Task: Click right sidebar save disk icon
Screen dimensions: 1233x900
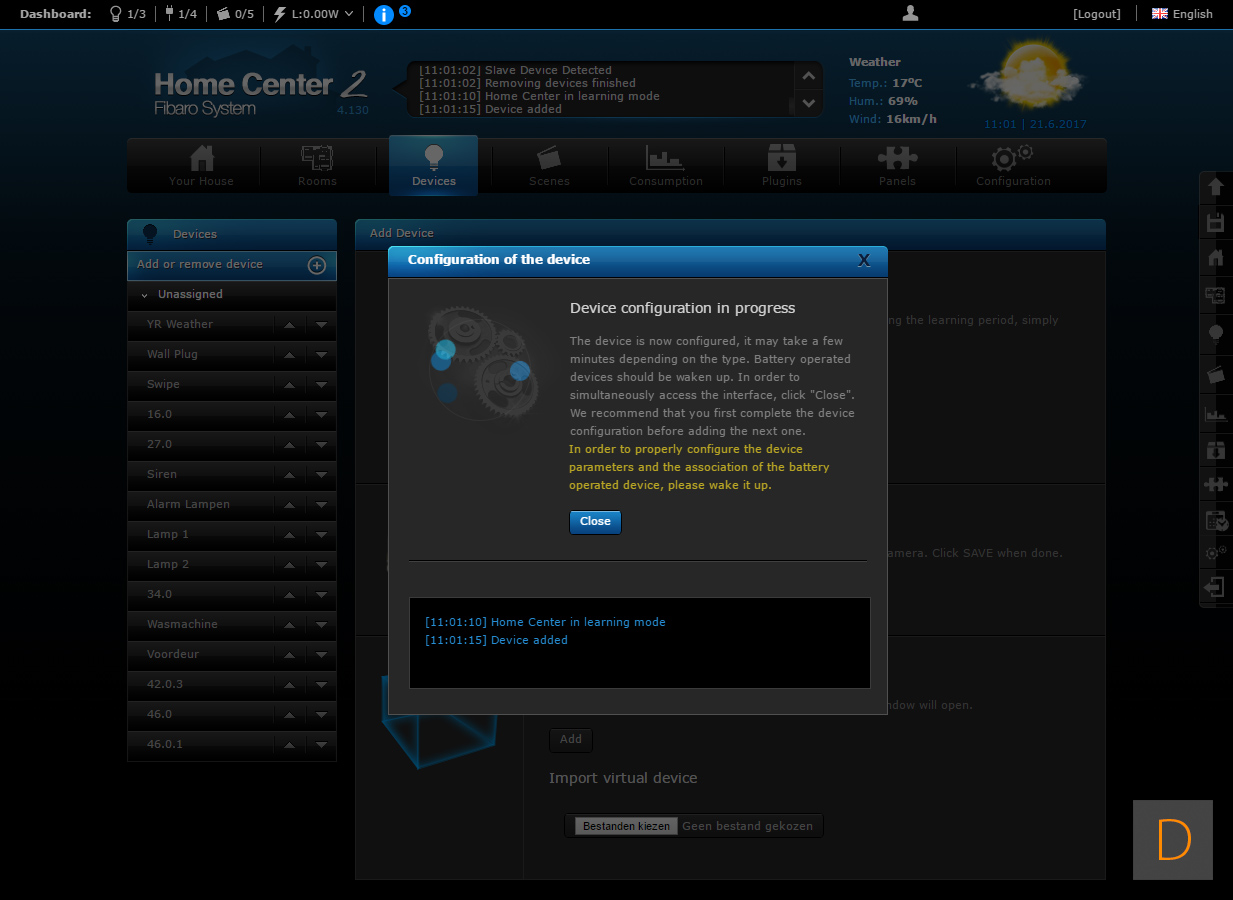Action: coord(1216,222)
